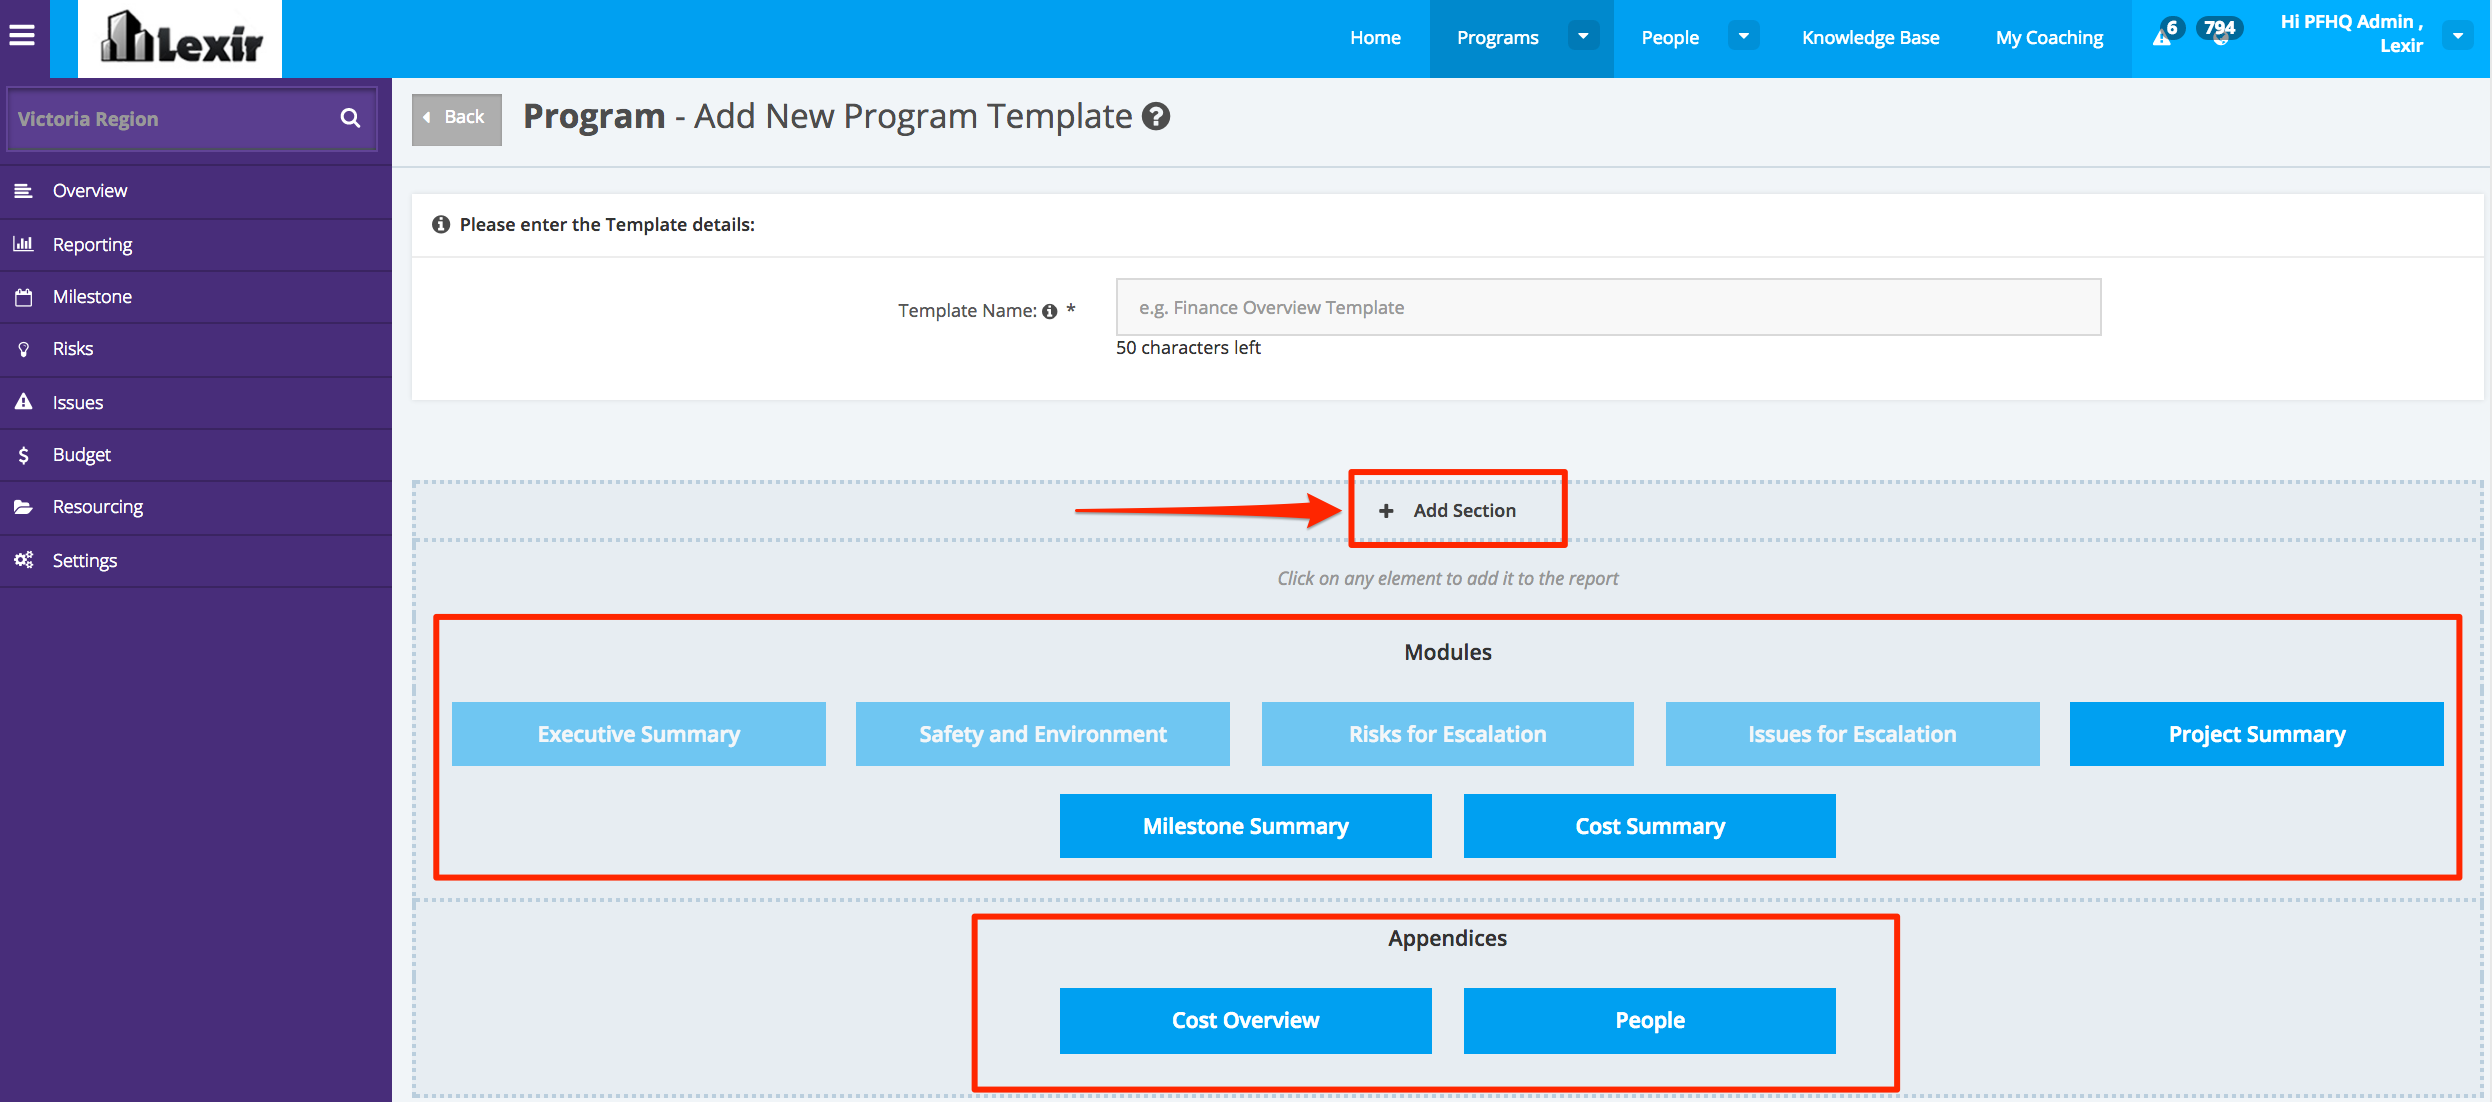The width and height of the screenshot is (2492, 1102).
Task: Open My Coaching menu item
Action: pos(2049,38)
